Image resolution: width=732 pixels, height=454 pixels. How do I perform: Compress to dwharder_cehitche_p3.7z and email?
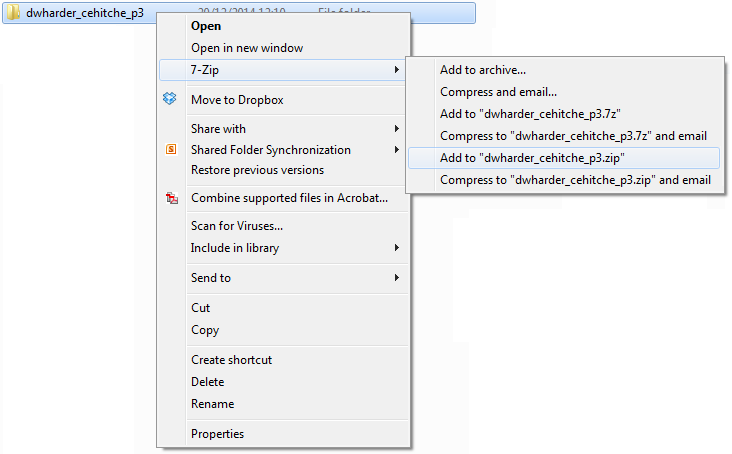(x=573, y=136)
